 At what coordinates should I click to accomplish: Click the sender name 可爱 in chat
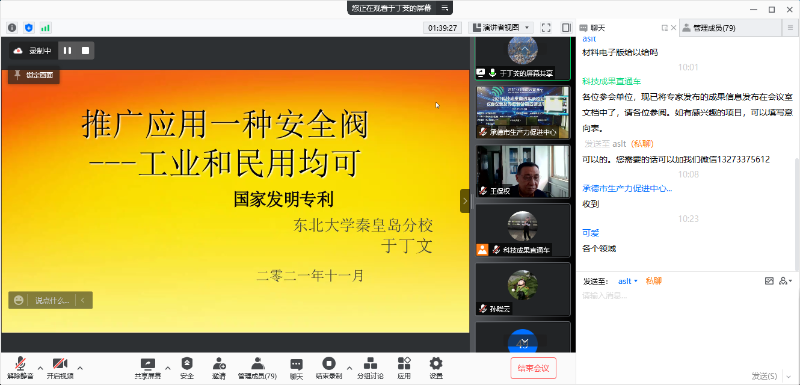coord(590,233)
